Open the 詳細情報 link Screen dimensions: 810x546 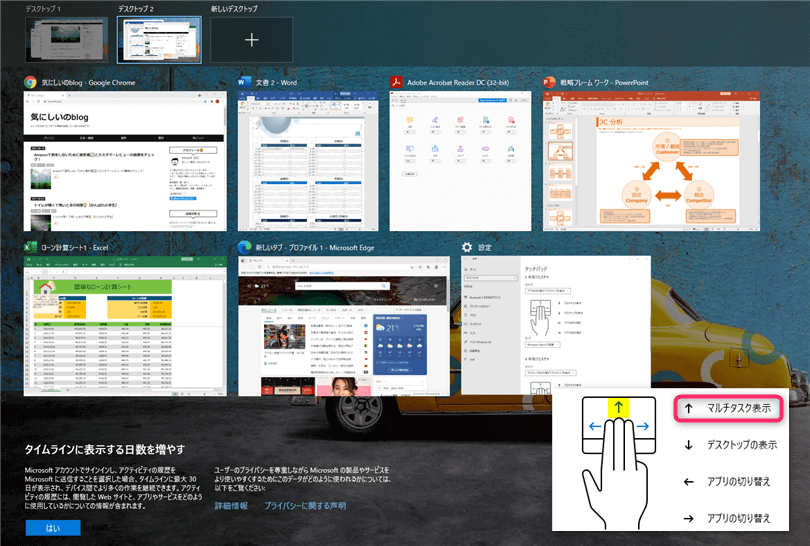231,506
